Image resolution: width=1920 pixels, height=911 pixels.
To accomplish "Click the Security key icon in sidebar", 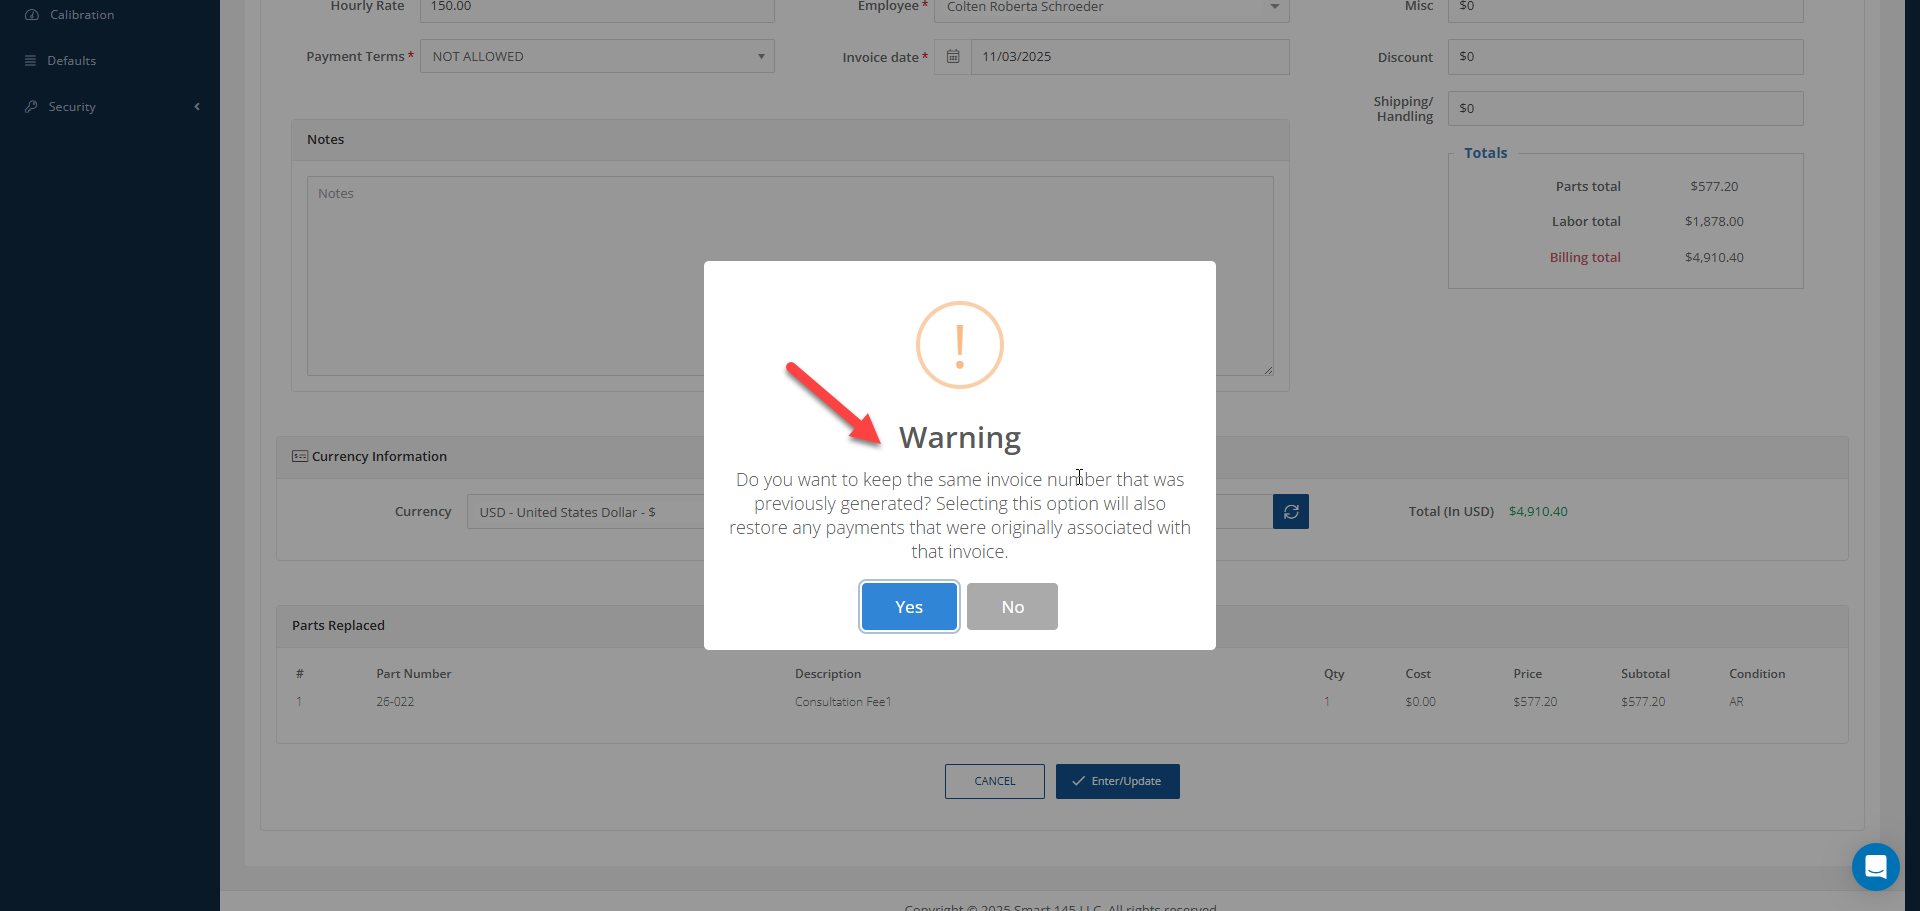I will point(32,107).
